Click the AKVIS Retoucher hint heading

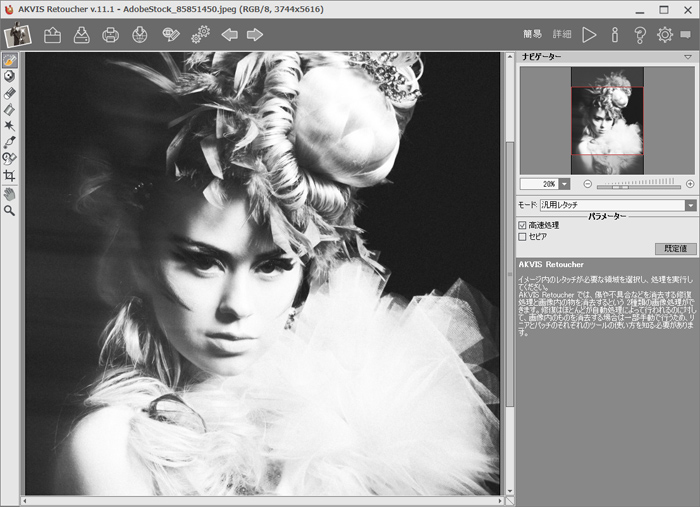[x=551, y=265]
